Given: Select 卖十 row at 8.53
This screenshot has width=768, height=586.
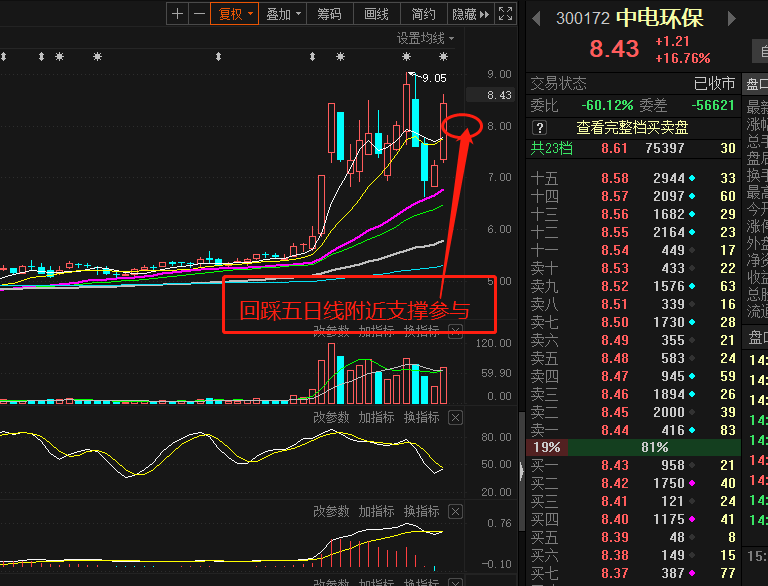Looking at the screenshot, I should (633, 269).
